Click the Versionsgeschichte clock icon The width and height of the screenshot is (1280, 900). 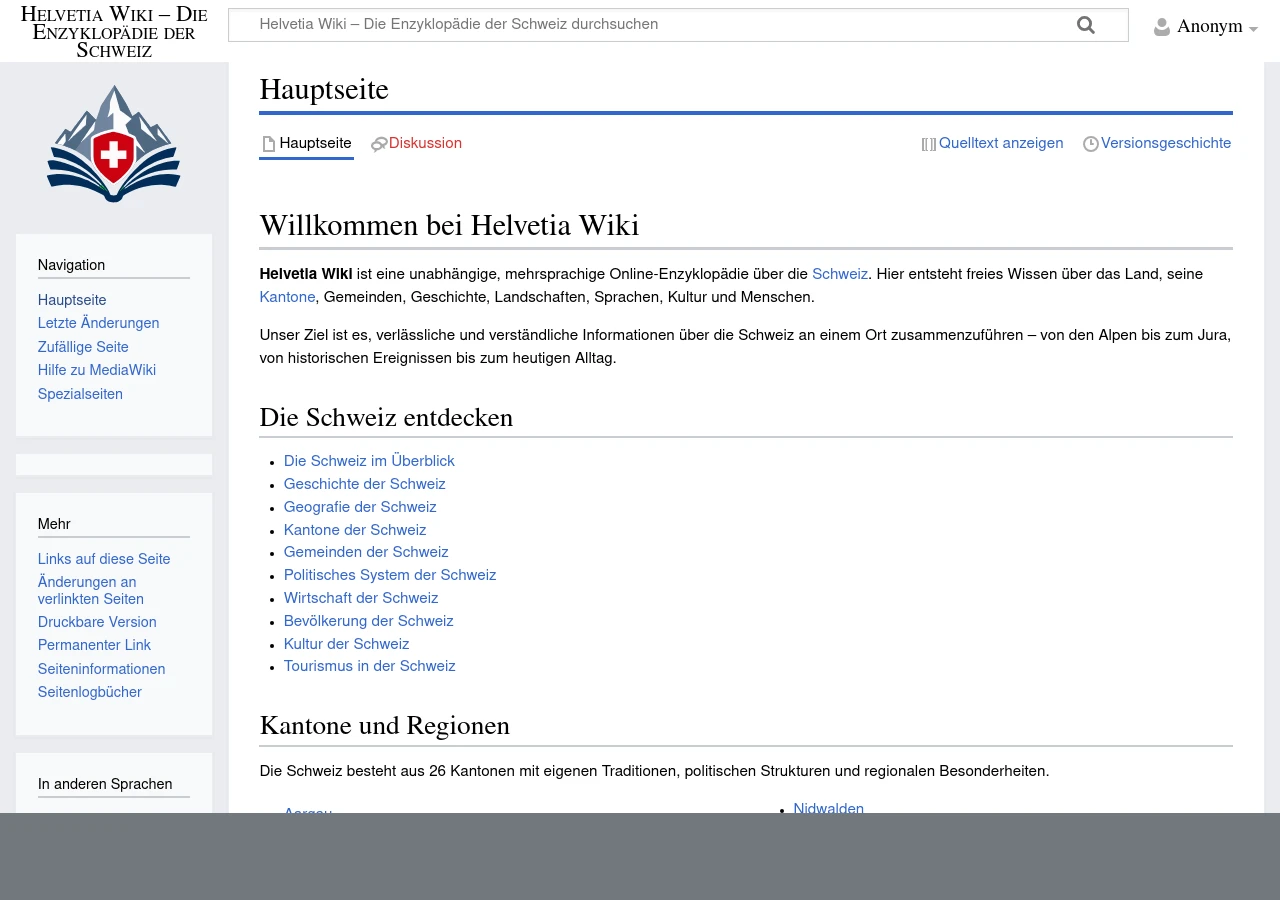pyautogui.click(x=1091, y=144)
